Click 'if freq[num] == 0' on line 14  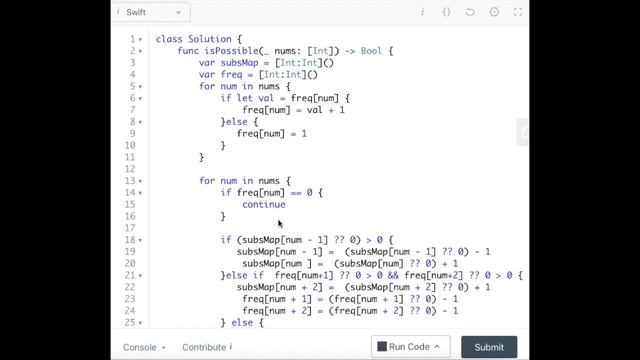click(x=267, y=193)
